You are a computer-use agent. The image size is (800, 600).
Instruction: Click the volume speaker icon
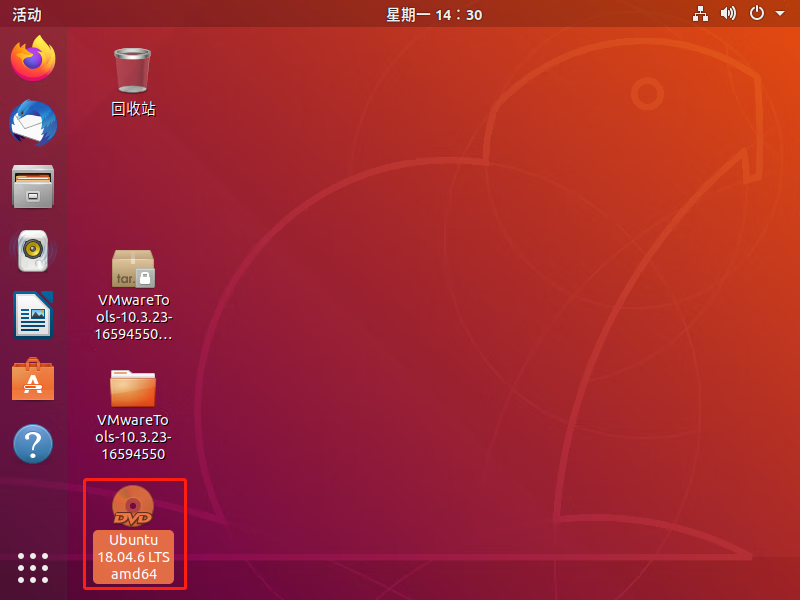click(728, 14)
